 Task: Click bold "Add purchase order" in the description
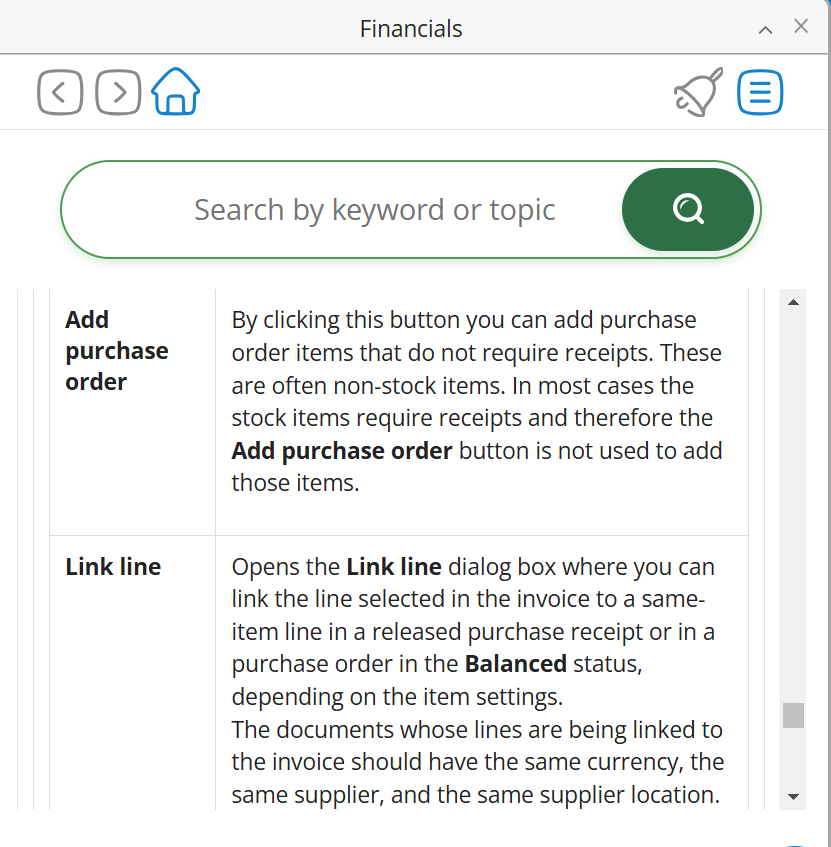(x=341, y=451)
